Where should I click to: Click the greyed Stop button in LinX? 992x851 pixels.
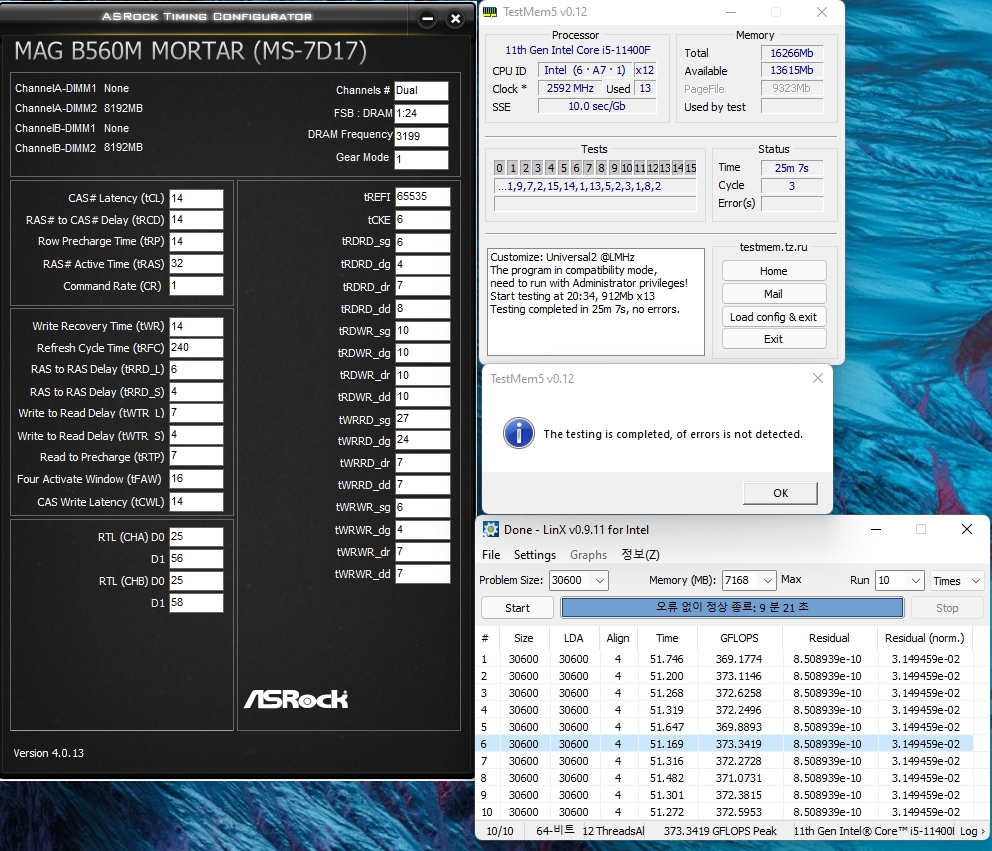(x=947, y=608)
